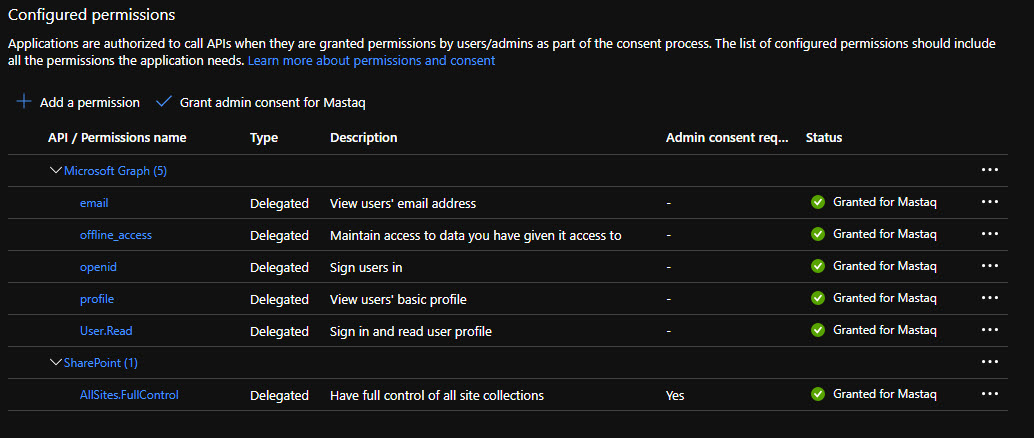
Task: Collapse the SharePoint (1) group
Action: [x=56, y=363]
